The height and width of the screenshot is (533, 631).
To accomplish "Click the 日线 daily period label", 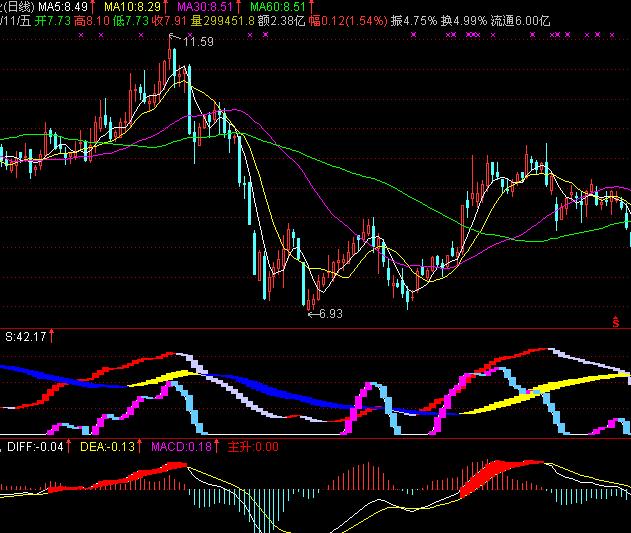I will click(x=18, y=7).
